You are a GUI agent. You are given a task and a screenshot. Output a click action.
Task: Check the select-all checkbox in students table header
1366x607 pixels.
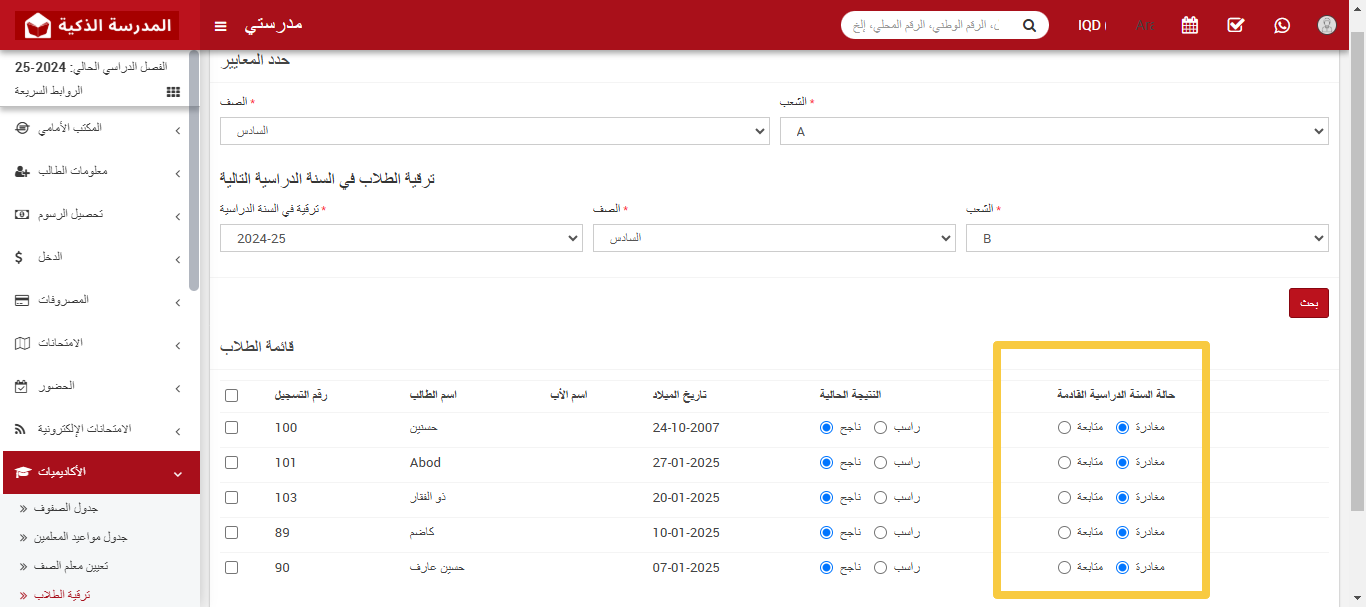[x=231, y=394]
